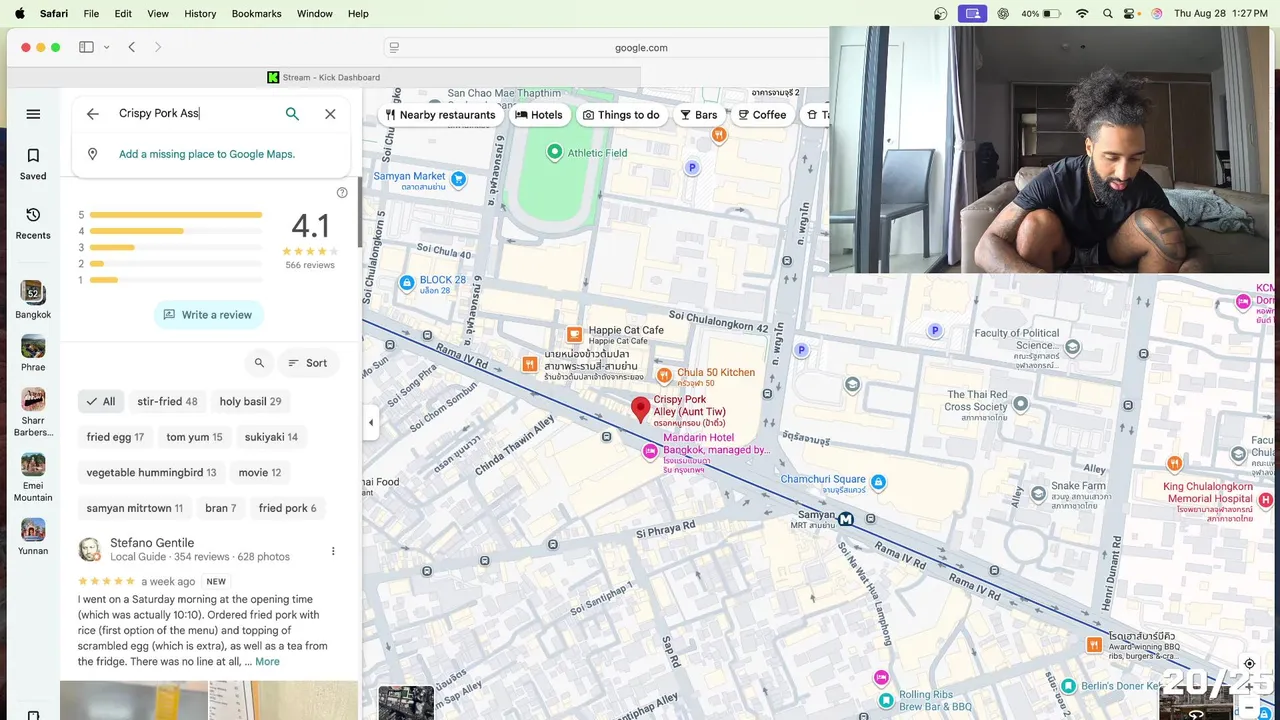Click the google.com address bar
The height and width of the screenshot is (720, 1280).
tap(640, 47)
